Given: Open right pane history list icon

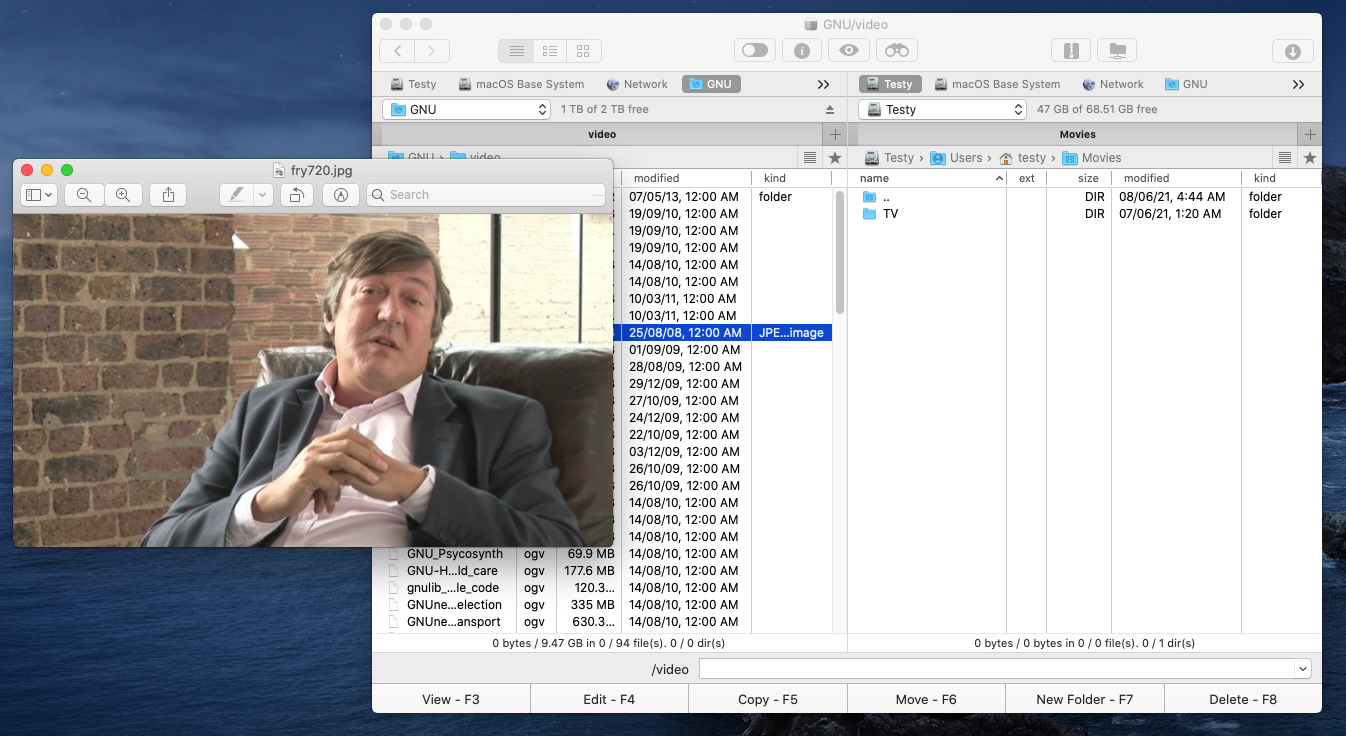Looking at the screenshot, I should [1285, 157].
